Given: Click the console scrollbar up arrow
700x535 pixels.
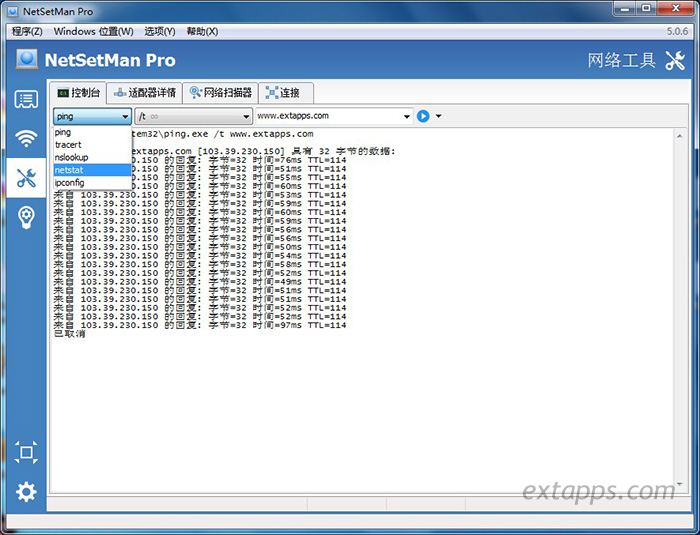Looking at the screenshot, I should coord(679,136).
